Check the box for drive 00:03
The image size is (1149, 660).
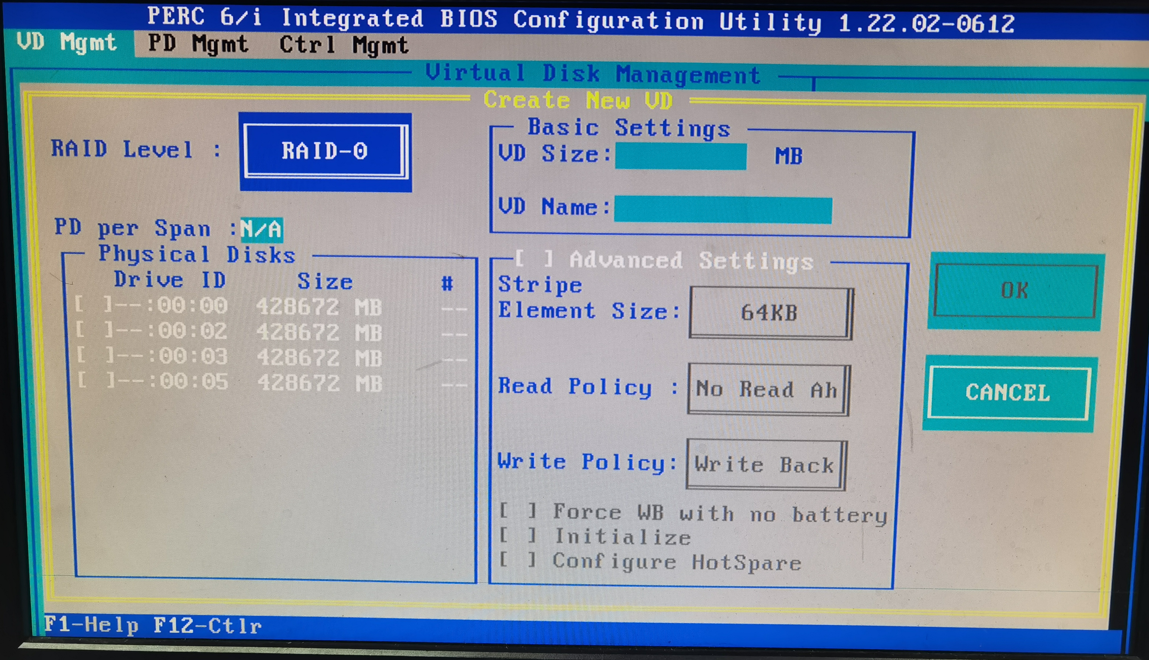(x=94, y=356)
